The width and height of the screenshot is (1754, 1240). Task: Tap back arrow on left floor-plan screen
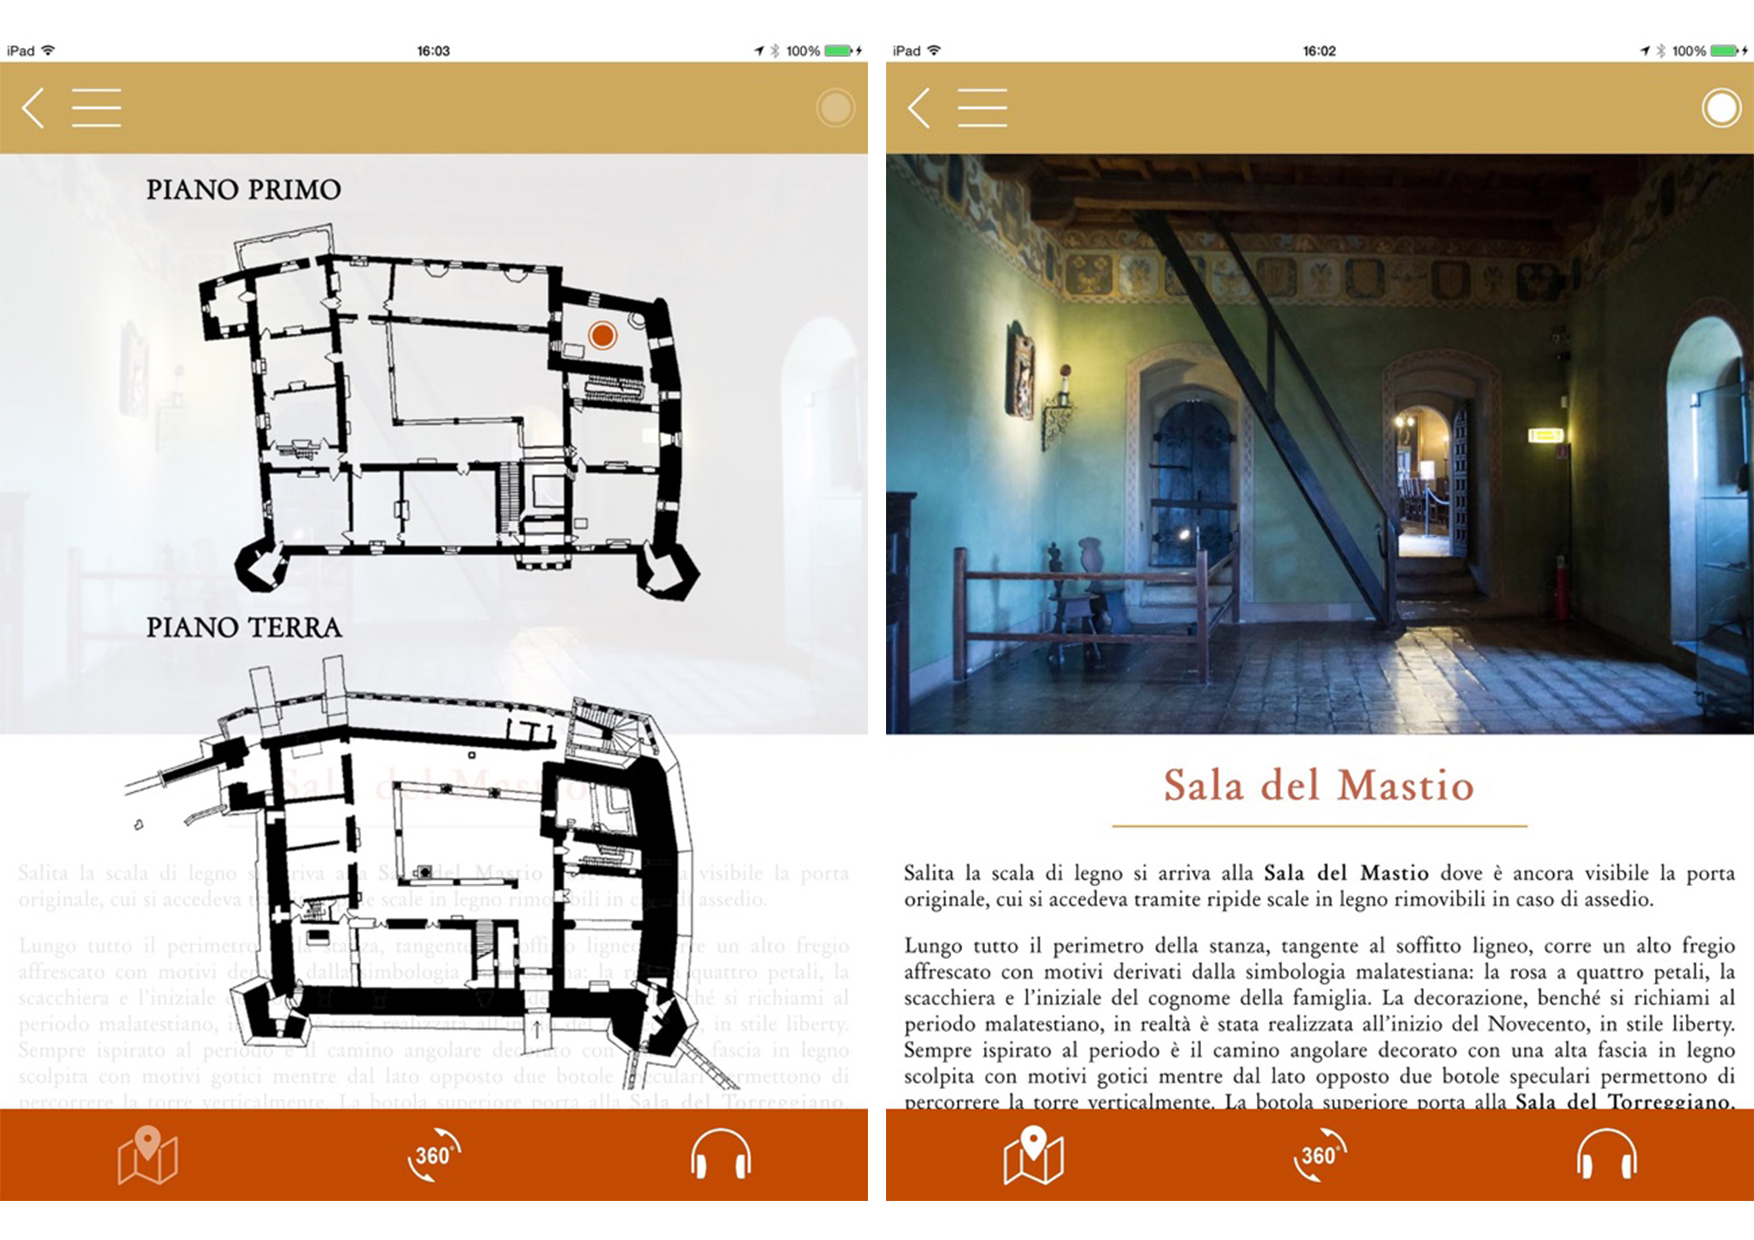click(x=34, y=108)
